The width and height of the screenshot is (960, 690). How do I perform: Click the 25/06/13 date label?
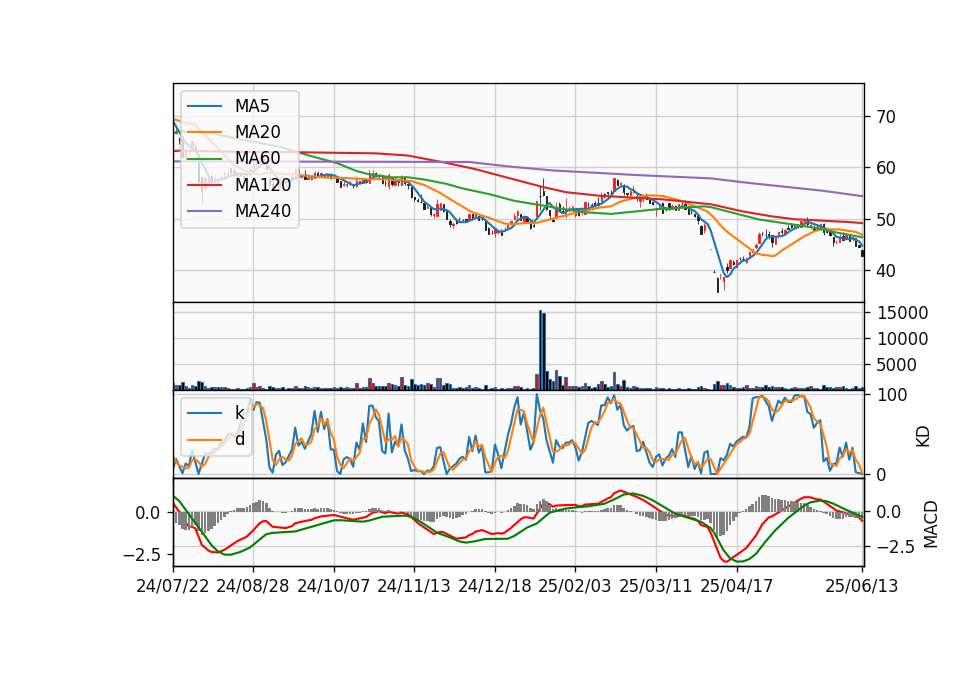(x=861, y=586)
